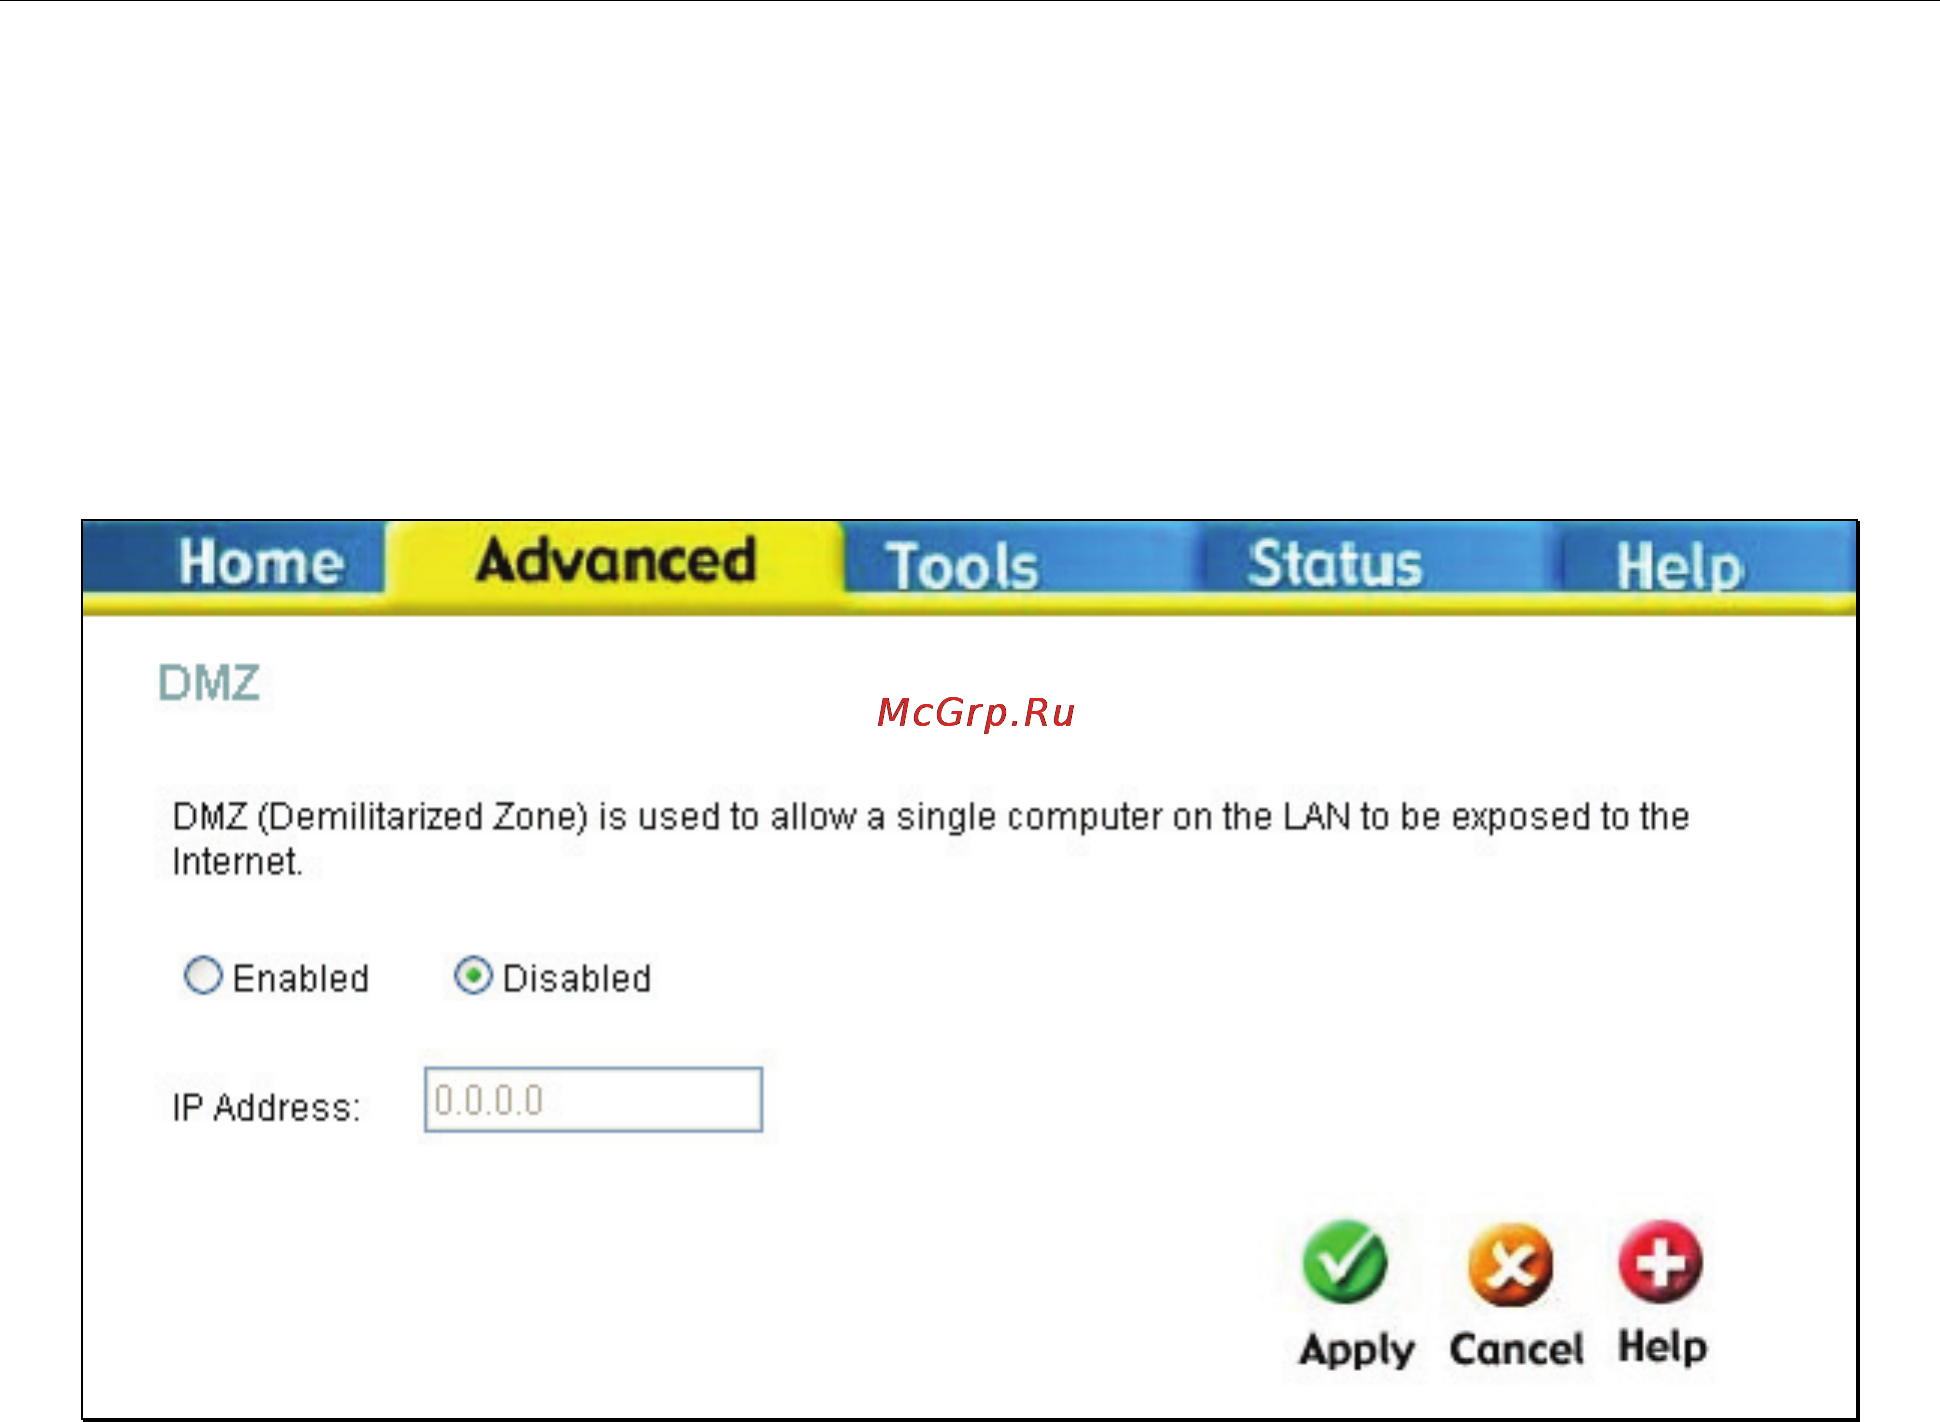
Task: Select the Enabled radio button
Action: tap(203, 975)
